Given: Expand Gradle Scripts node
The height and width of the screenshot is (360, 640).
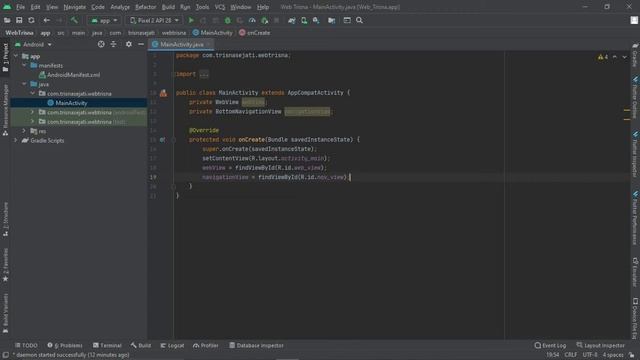Looking at the screenshot, I should (16, 140).
